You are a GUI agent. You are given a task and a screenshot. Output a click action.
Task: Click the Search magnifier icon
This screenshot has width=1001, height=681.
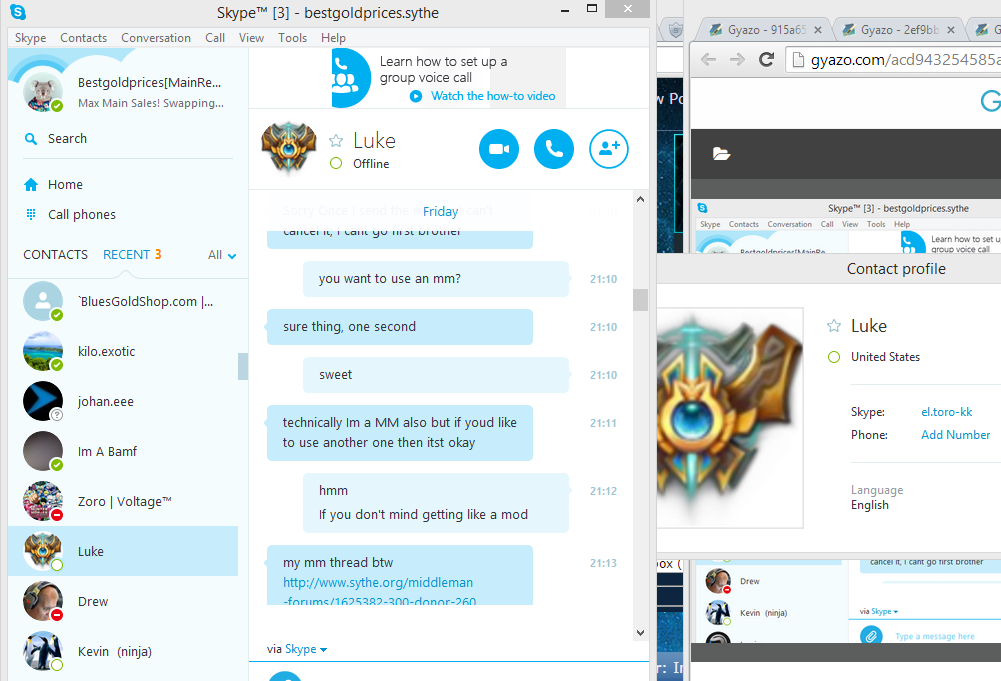[31, 138]
